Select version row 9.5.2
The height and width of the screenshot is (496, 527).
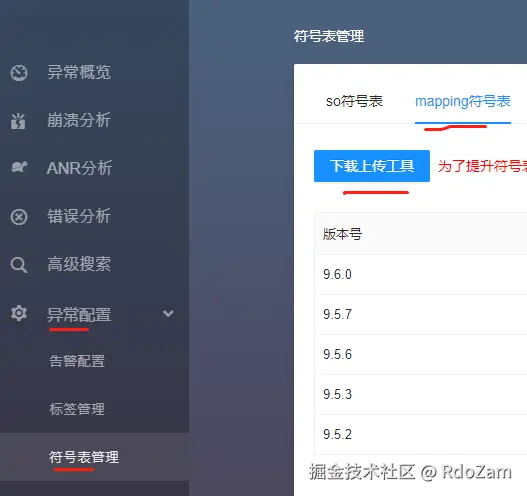point(421,434)
